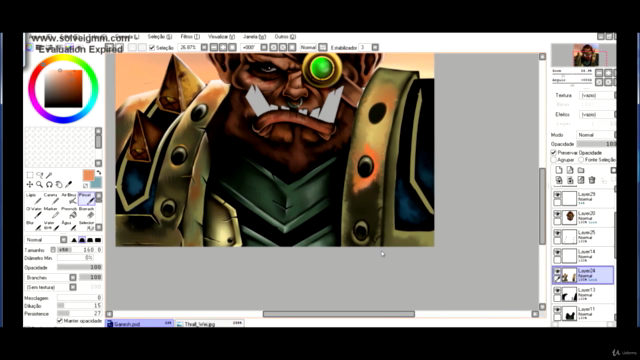
Task: Choose the Caneta pen brush
Action: 51,198
